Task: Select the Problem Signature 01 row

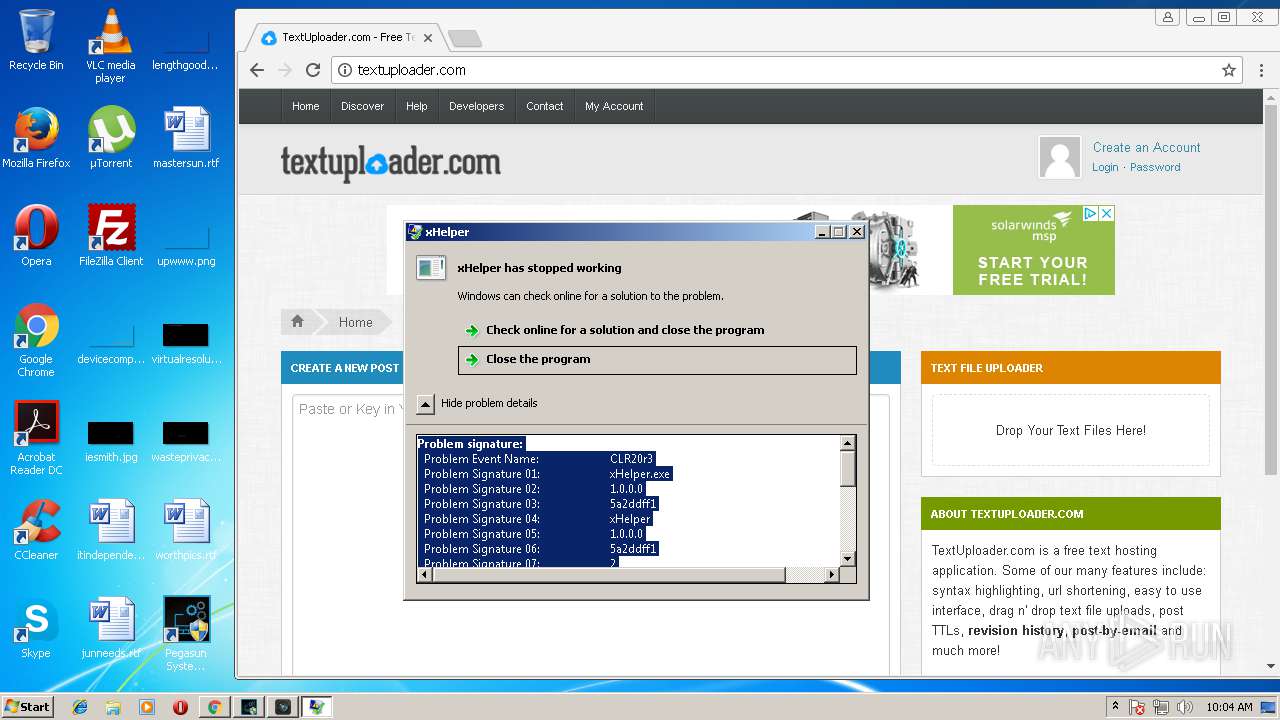Action: pos(546,474)
